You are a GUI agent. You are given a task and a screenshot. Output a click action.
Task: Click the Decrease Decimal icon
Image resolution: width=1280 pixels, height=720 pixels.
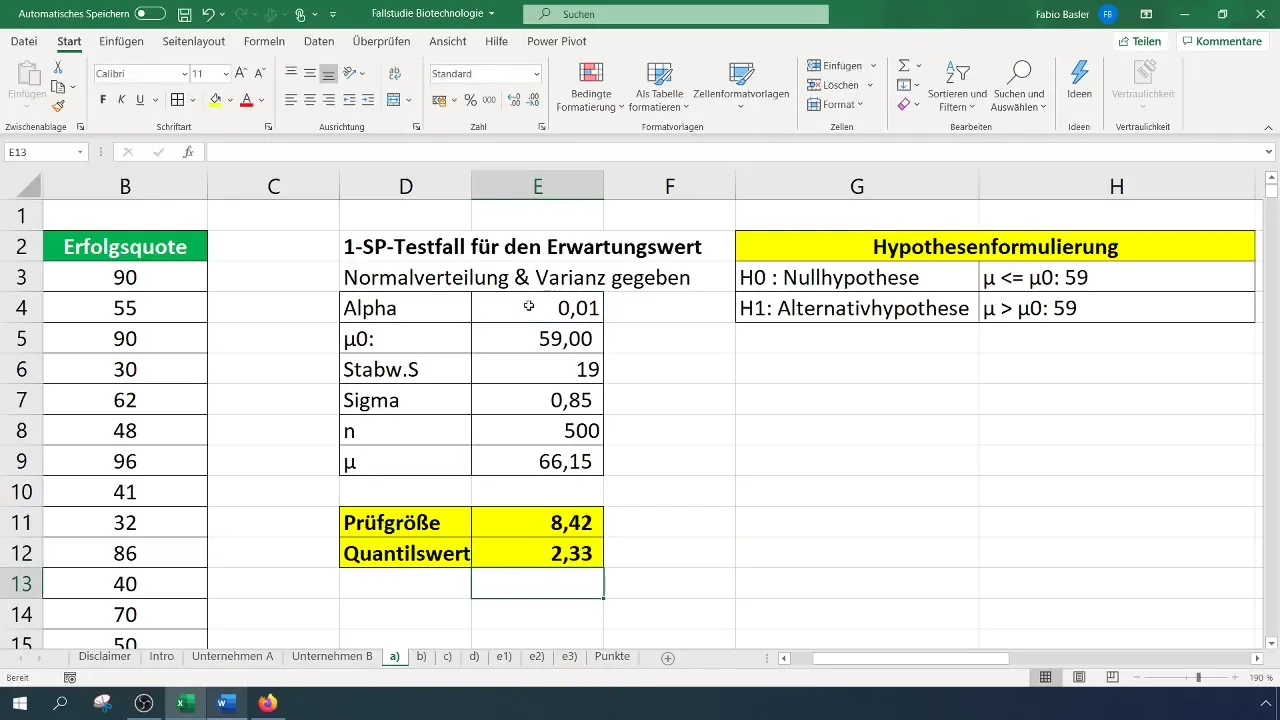pyautogui.click(x=534, y=100)
